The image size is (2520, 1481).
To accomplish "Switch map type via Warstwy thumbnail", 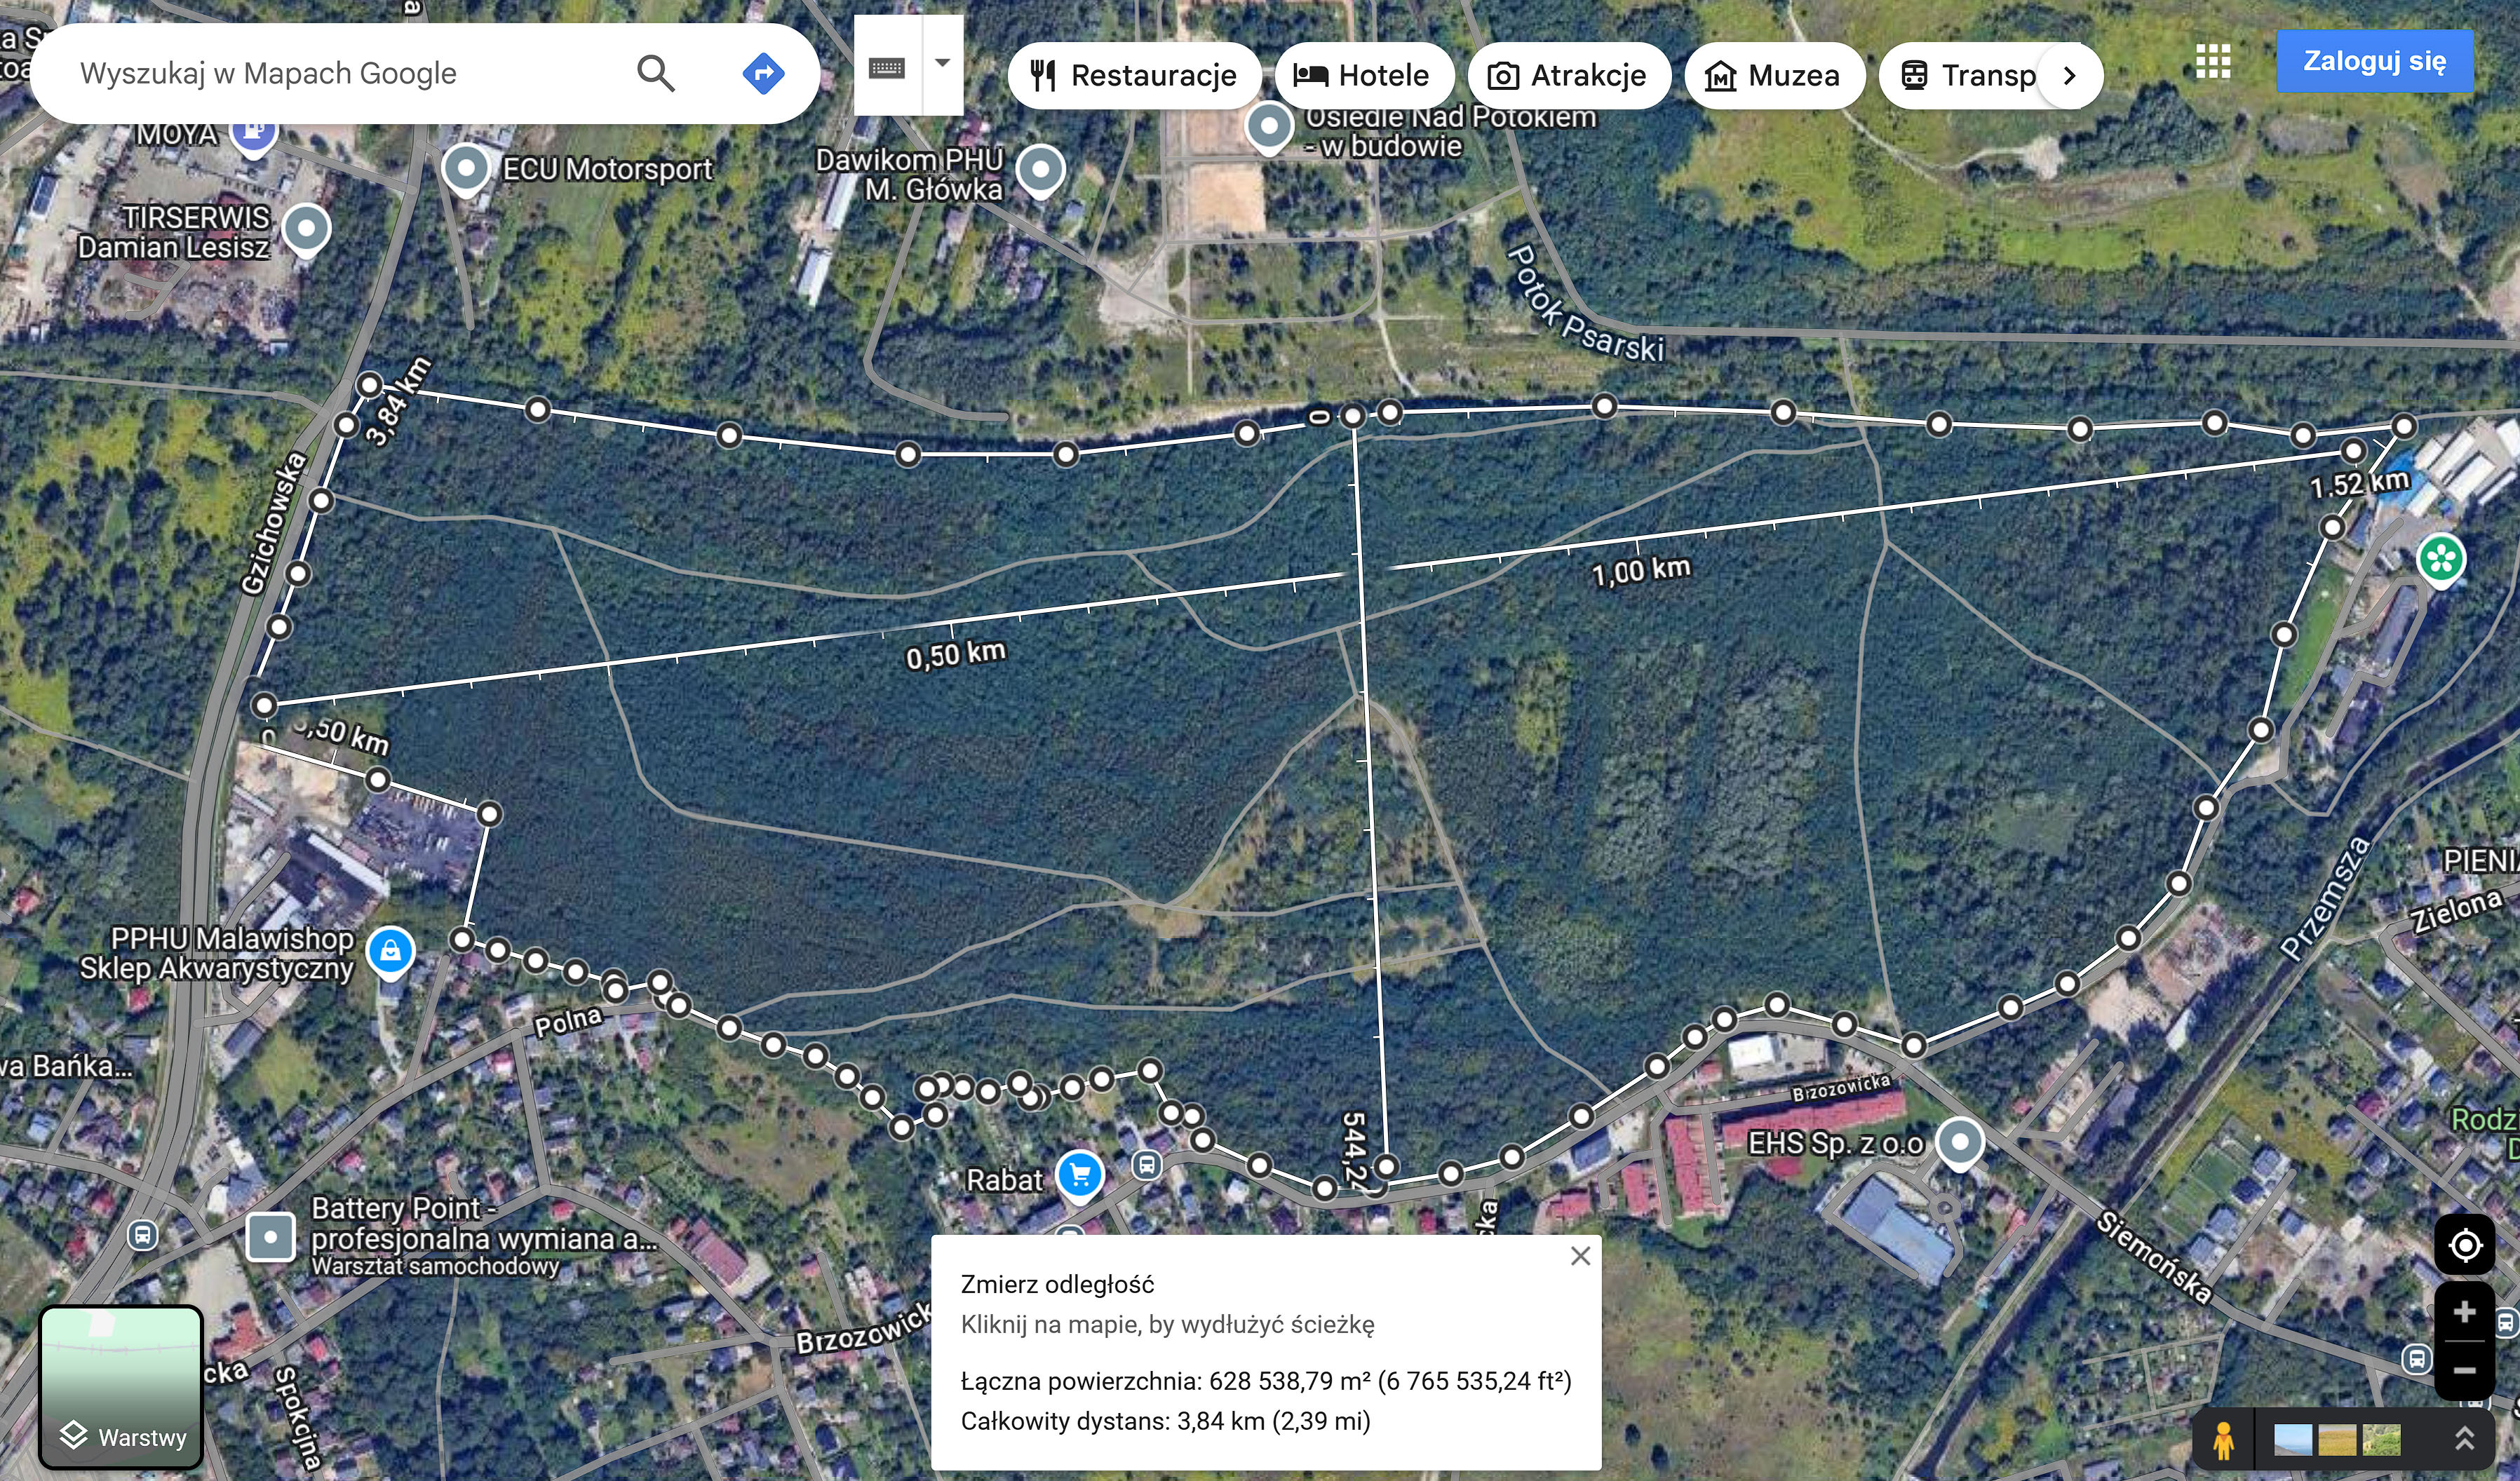I will 121,1386.
